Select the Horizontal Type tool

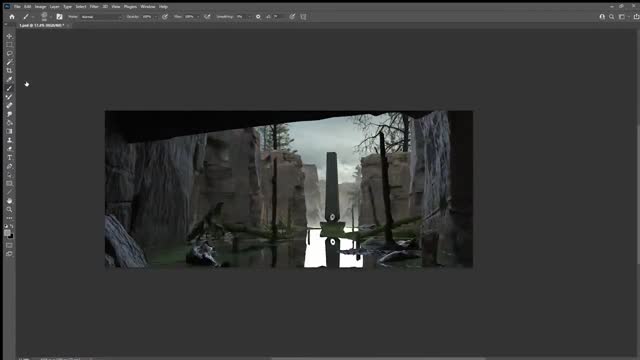tap(9, 158)
